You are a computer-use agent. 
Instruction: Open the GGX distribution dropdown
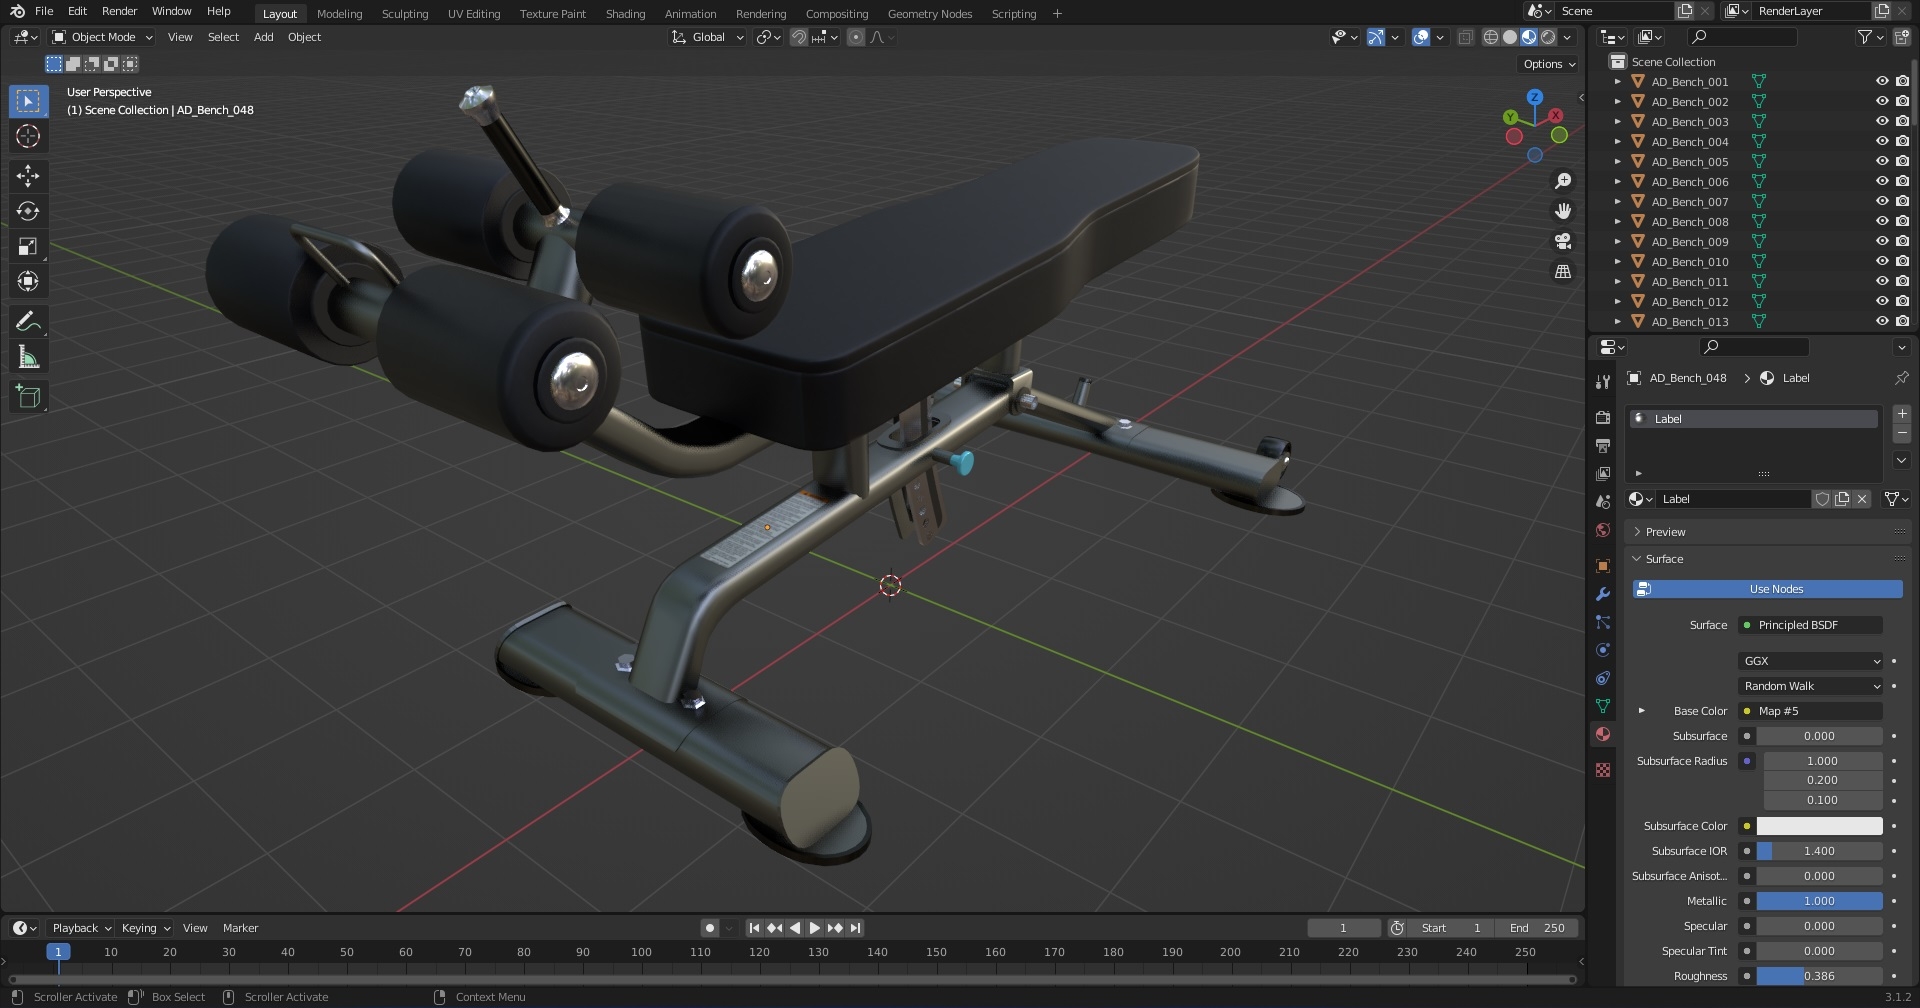[x=1810, y=661]
